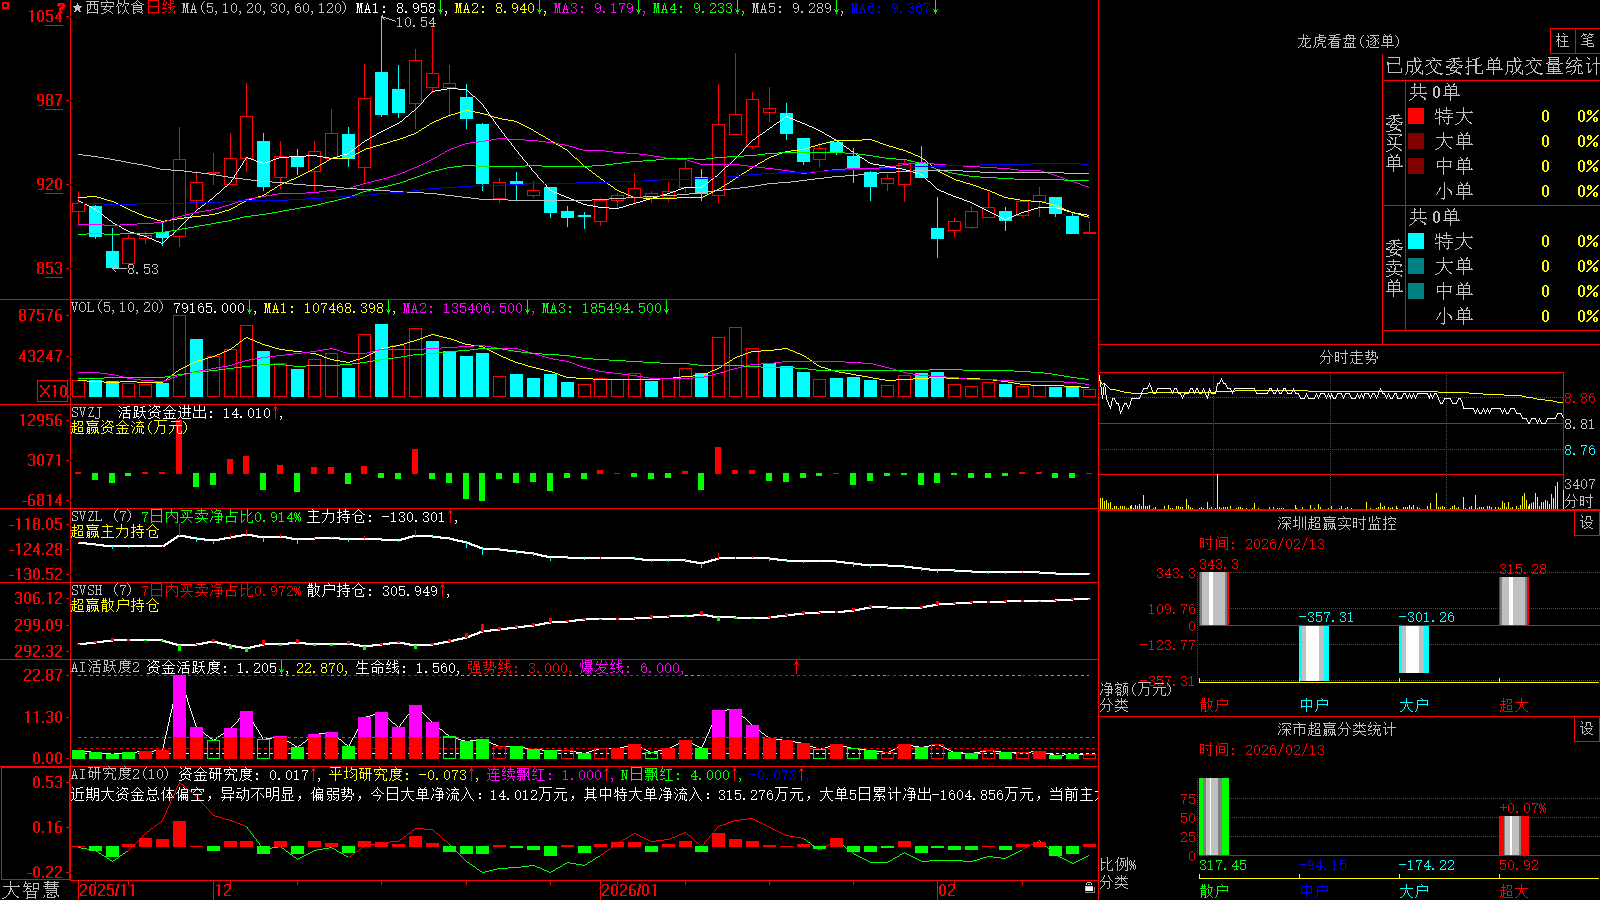The image size is (1600, 900).
Task: Click red 特大 buy-order color swatch
Action: click(x=1416, y=116)
